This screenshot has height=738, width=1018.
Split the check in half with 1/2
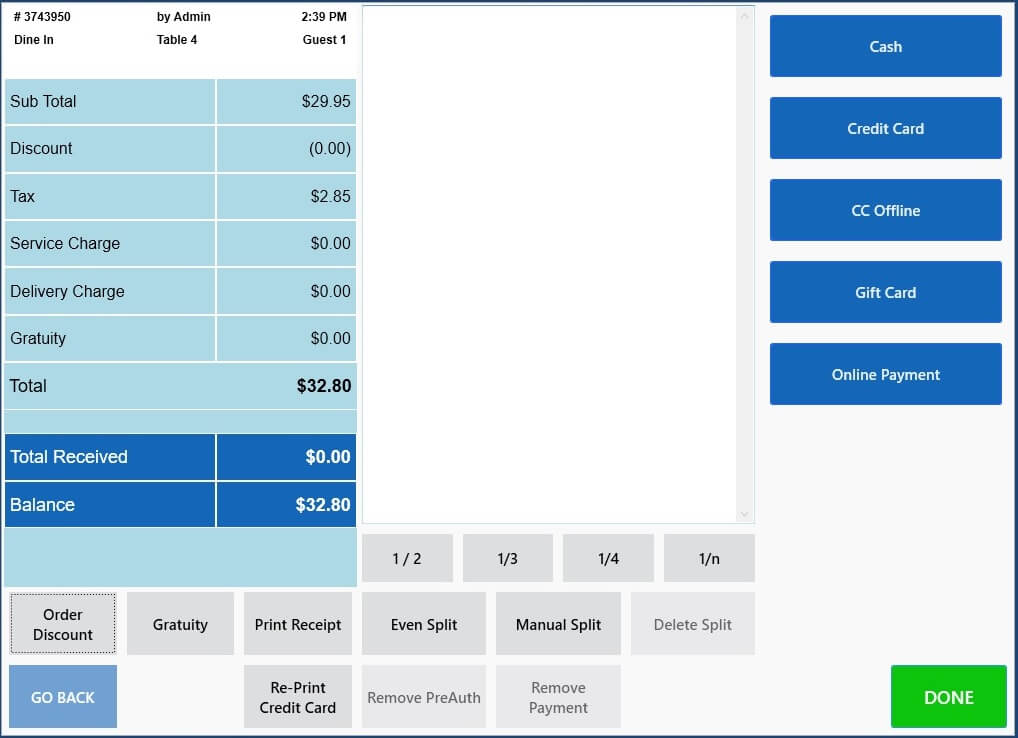(x=407, y=557)
